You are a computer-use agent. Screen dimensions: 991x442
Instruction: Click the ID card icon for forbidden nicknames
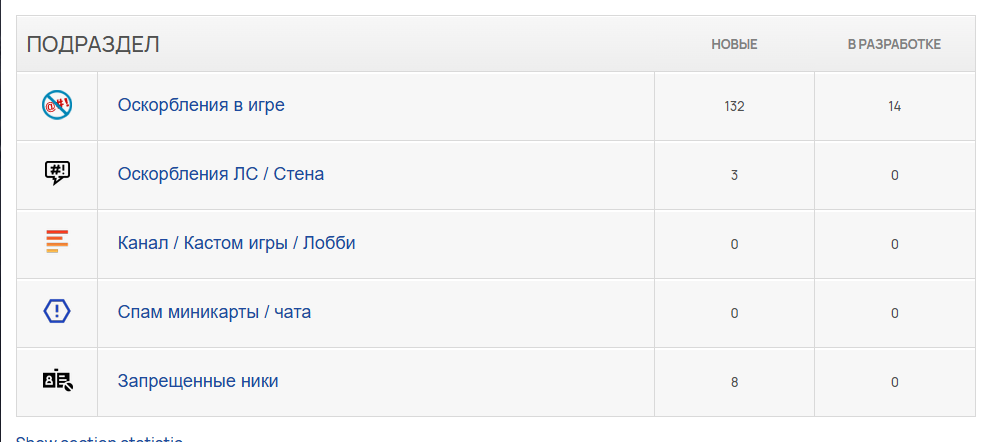tap(58, 380)
